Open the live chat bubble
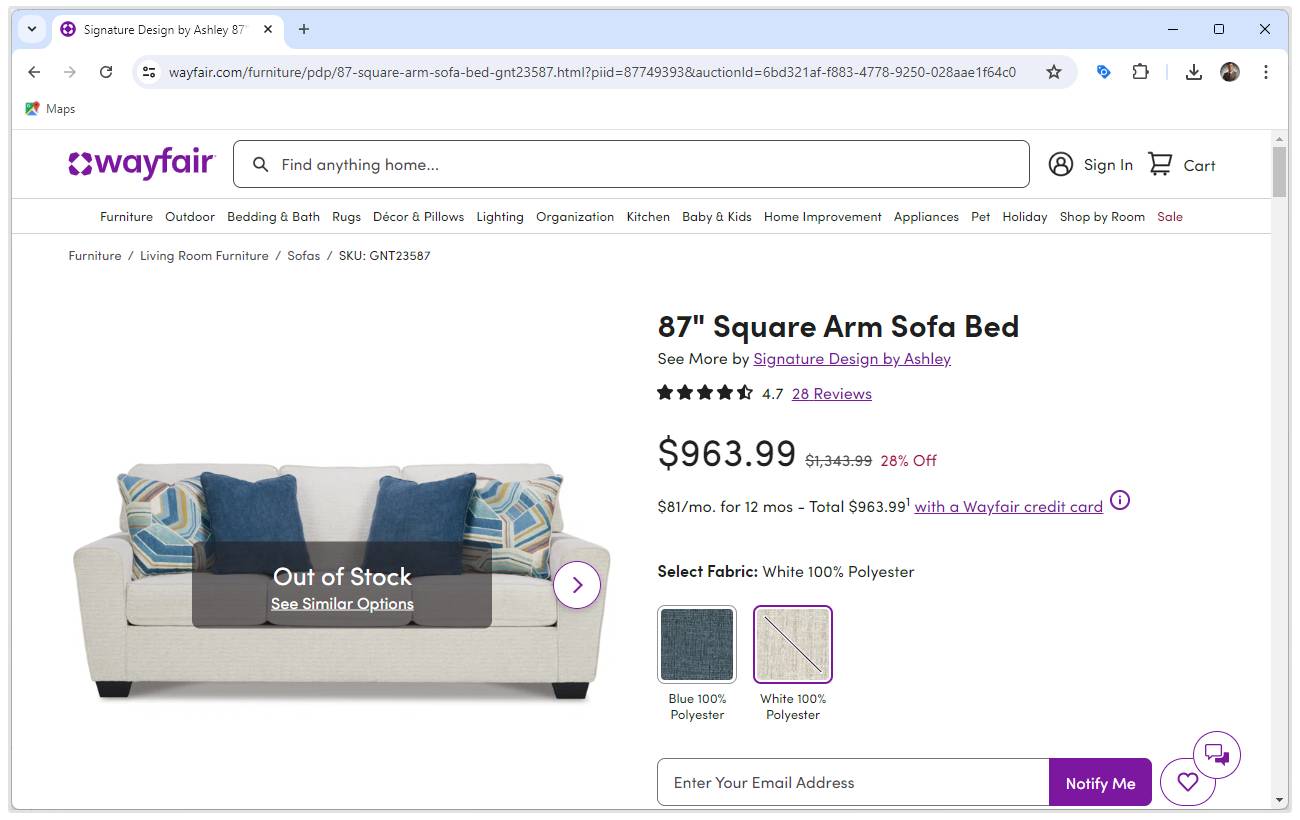This screenshot has width=1300, height=820. [1216, 755]
